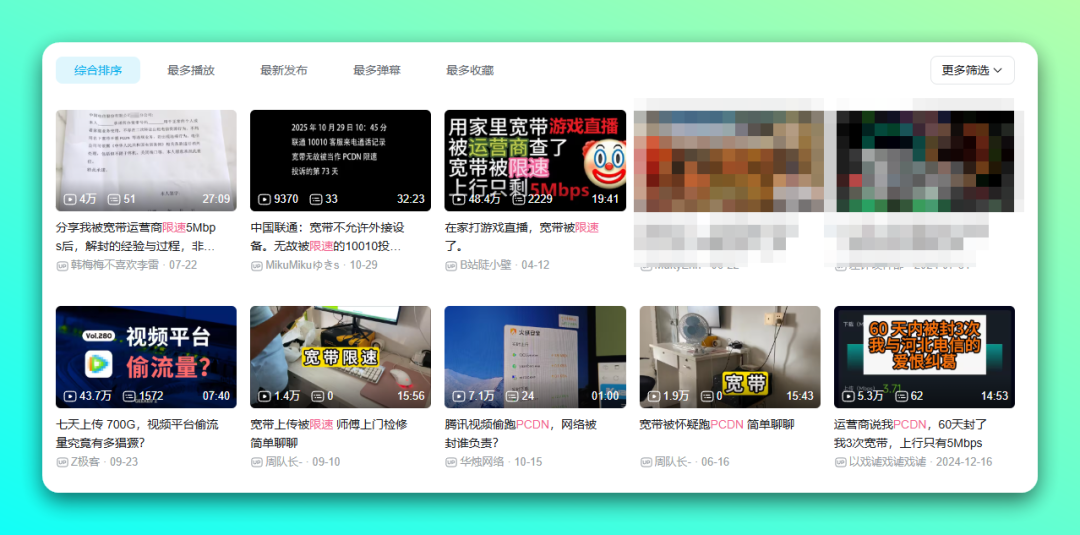
Task: Open the 宽带 fan-room thumbnail lasting 15:43
Action: 730,357
